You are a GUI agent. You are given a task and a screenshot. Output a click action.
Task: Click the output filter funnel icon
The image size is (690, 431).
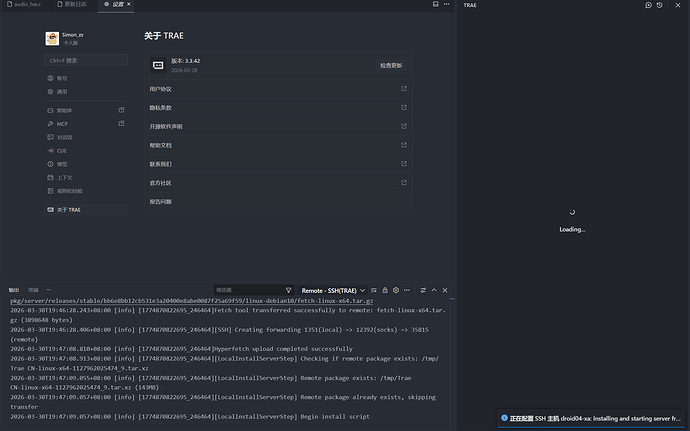point(289,290)
